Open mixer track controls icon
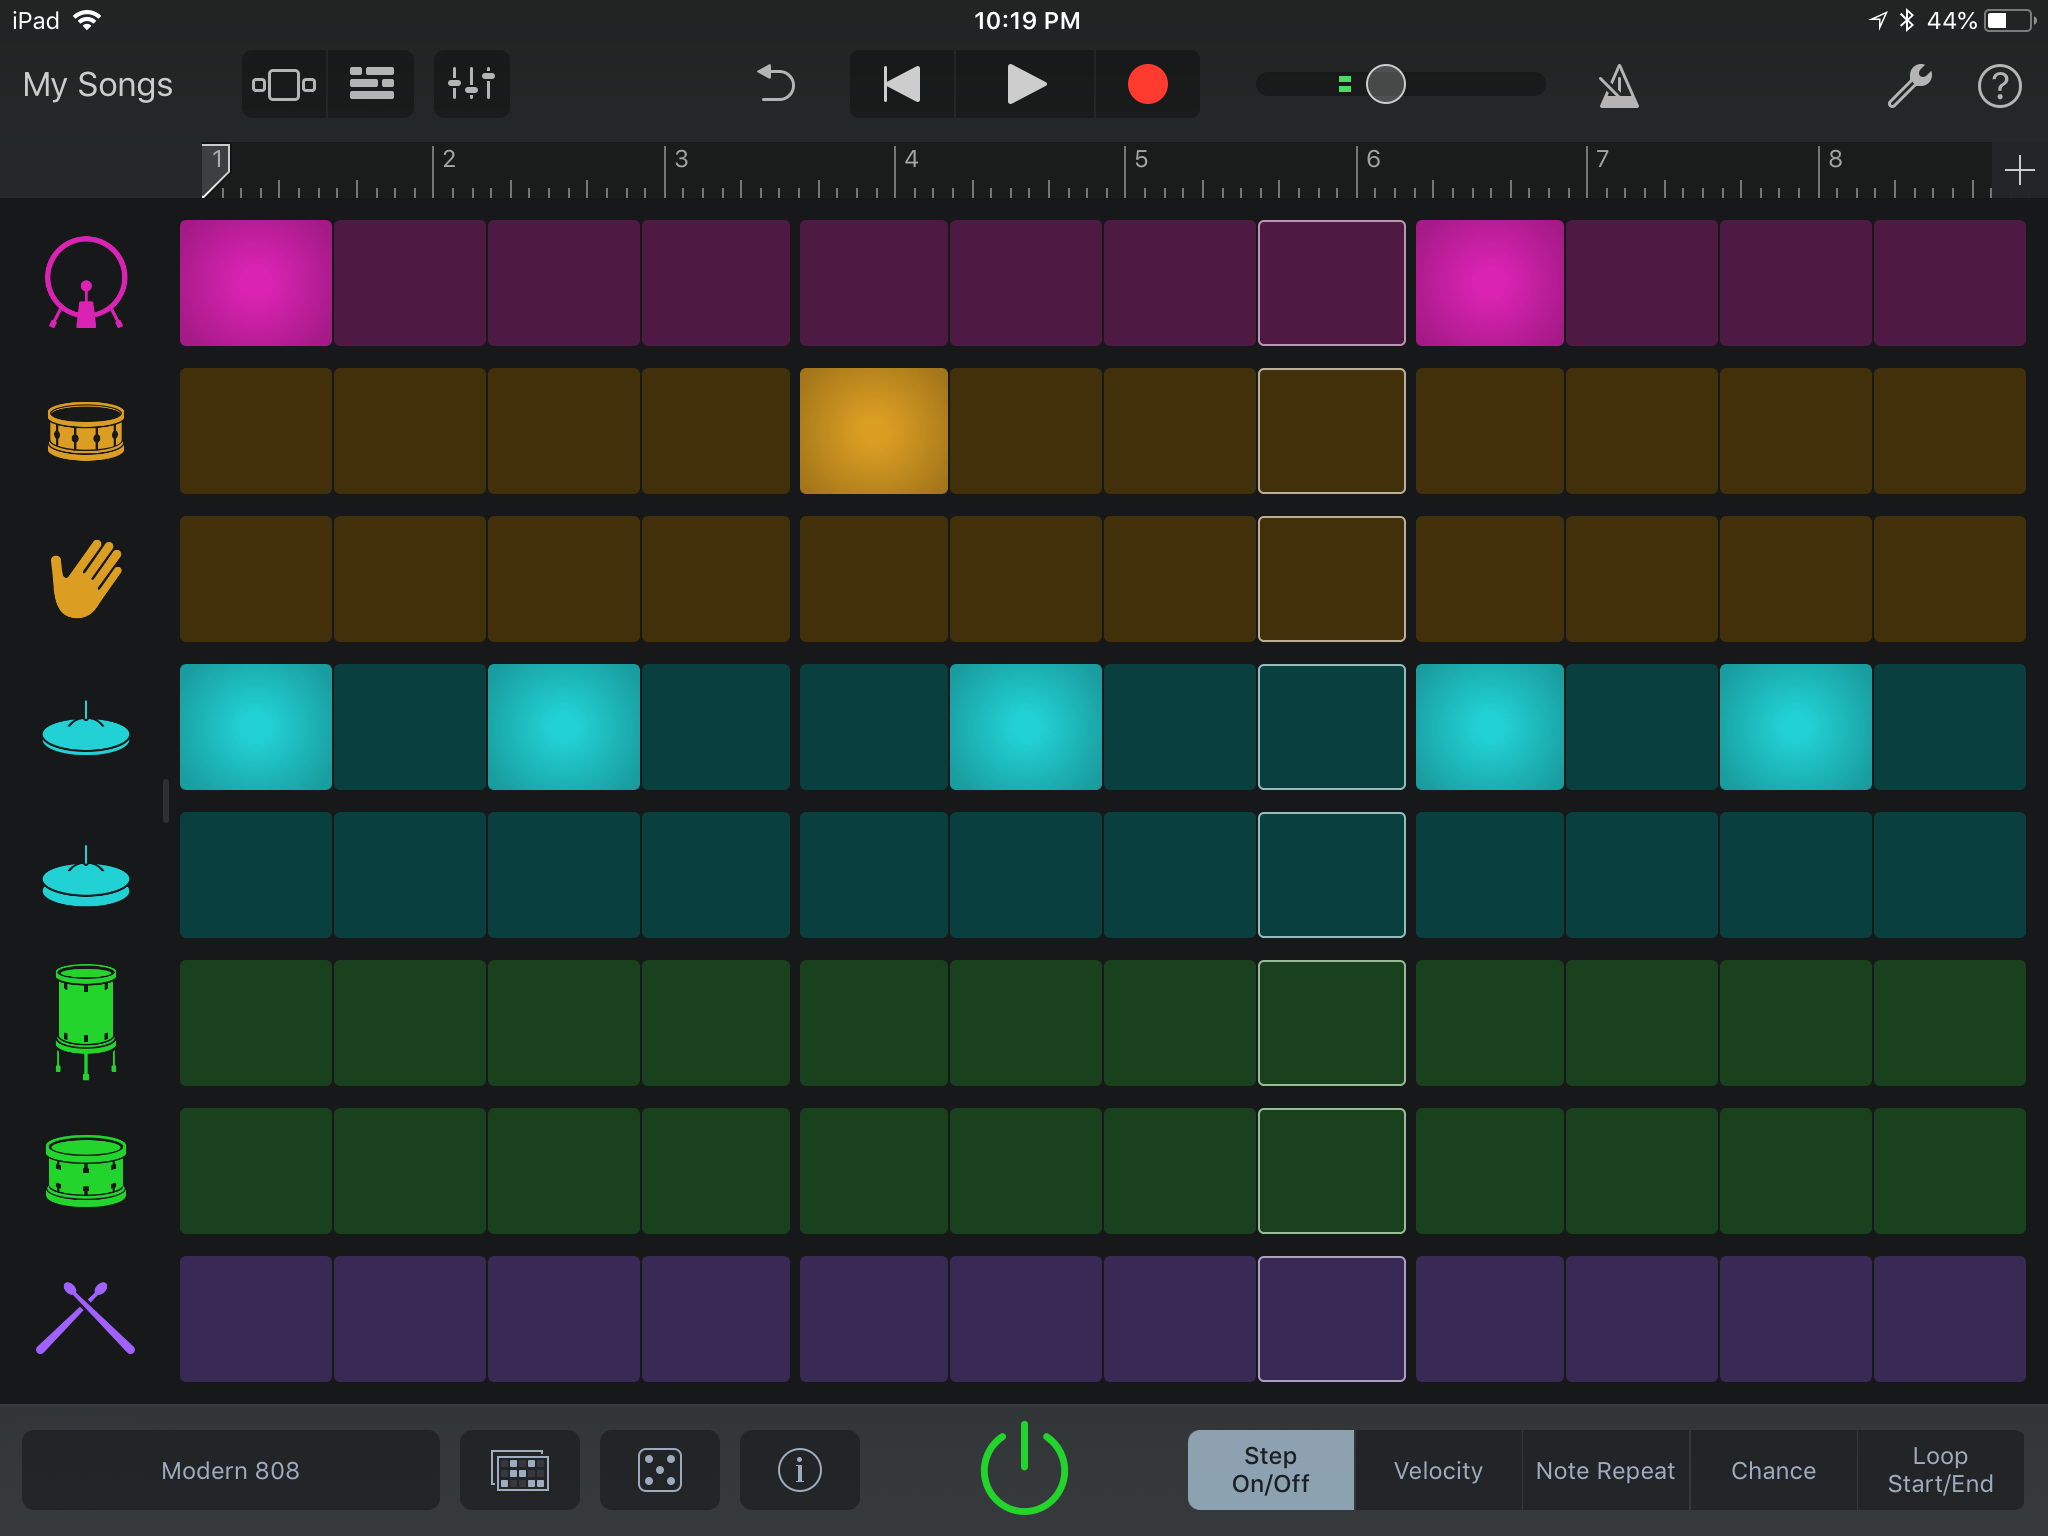This screenshot has width=2048, height=1536. [472, 85]
